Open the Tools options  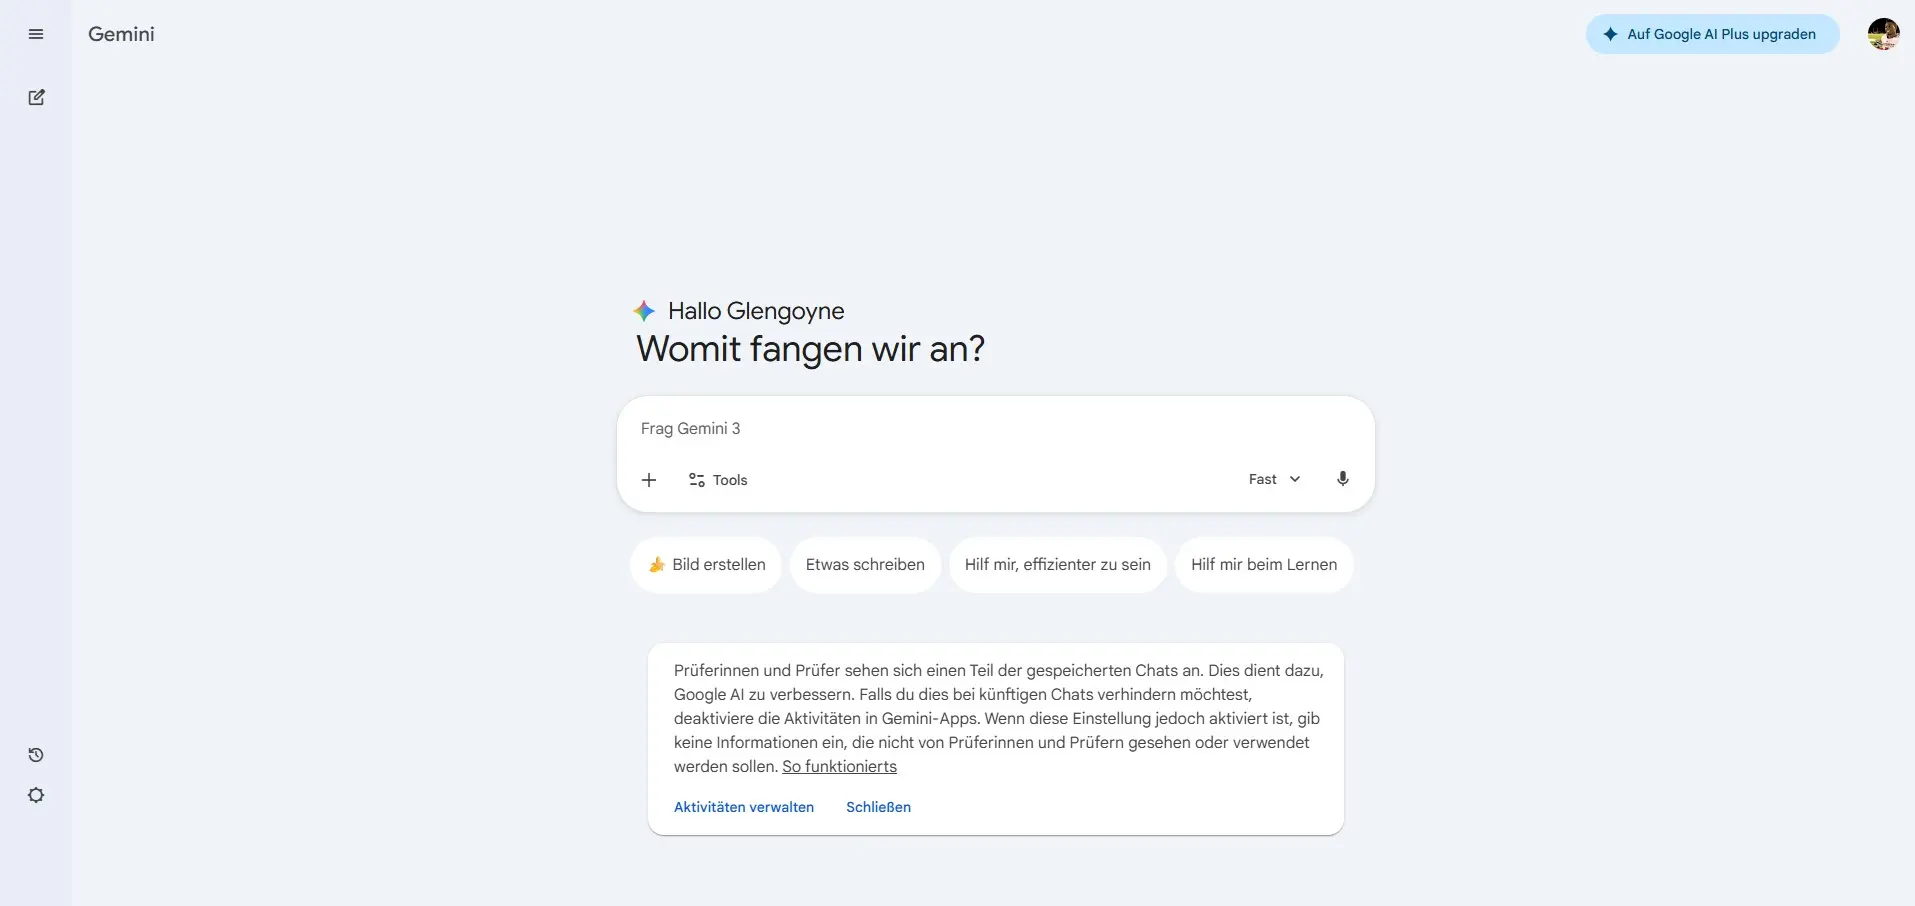tap(718, 480)
